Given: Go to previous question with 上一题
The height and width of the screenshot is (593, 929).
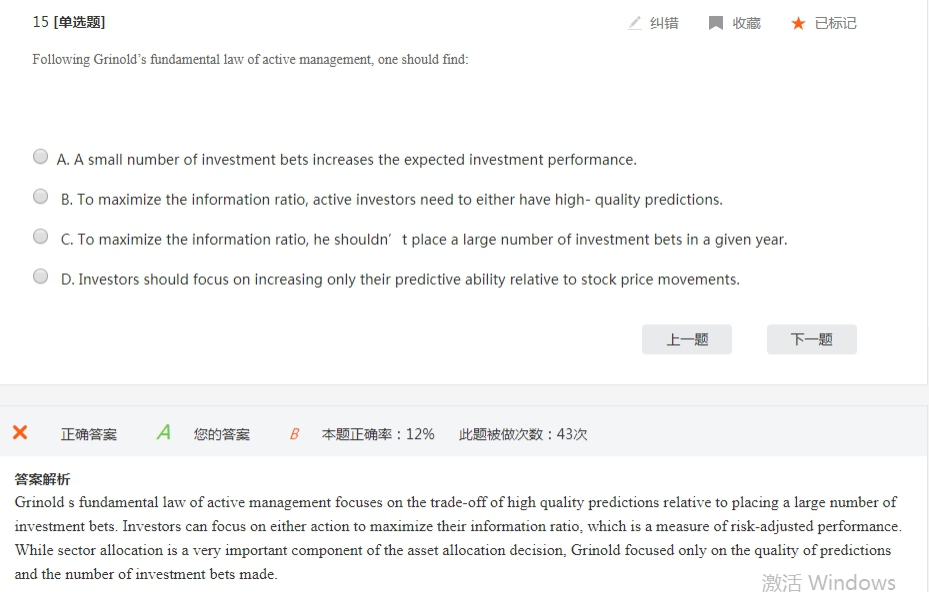Looking at the screenshot, I should click(x=687, y=339).
